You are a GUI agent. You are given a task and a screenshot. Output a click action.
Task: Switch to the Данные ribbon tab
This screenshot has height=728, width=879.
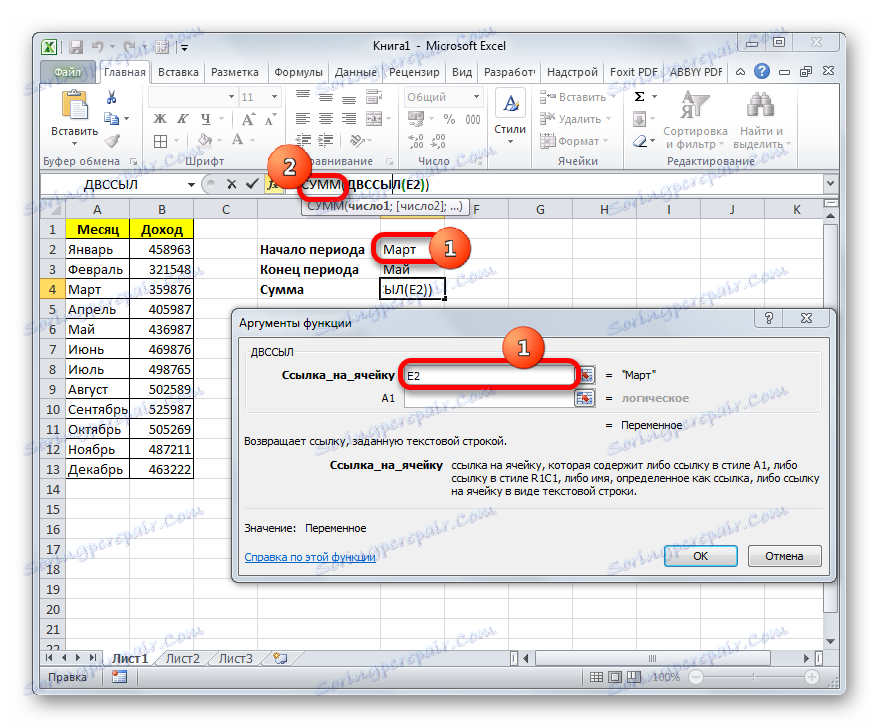point(355,72)
